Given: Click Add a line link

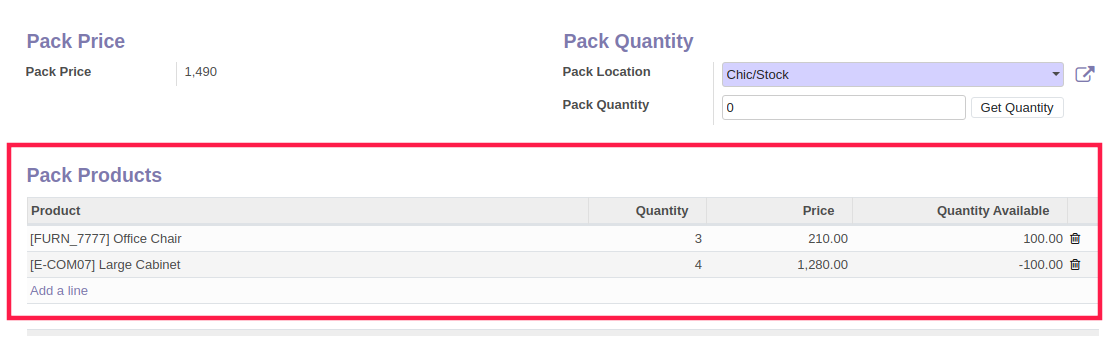Looking at the screenshot, I should 59,291.
